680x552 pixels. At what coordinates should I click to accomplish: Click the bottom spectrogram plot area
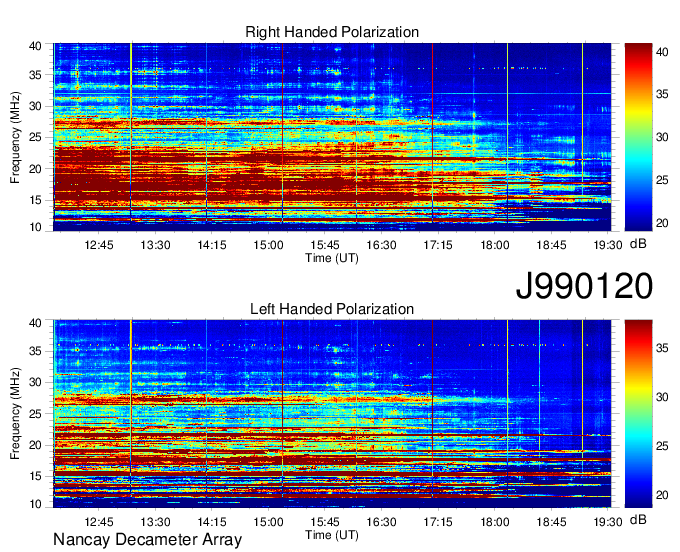332,414
